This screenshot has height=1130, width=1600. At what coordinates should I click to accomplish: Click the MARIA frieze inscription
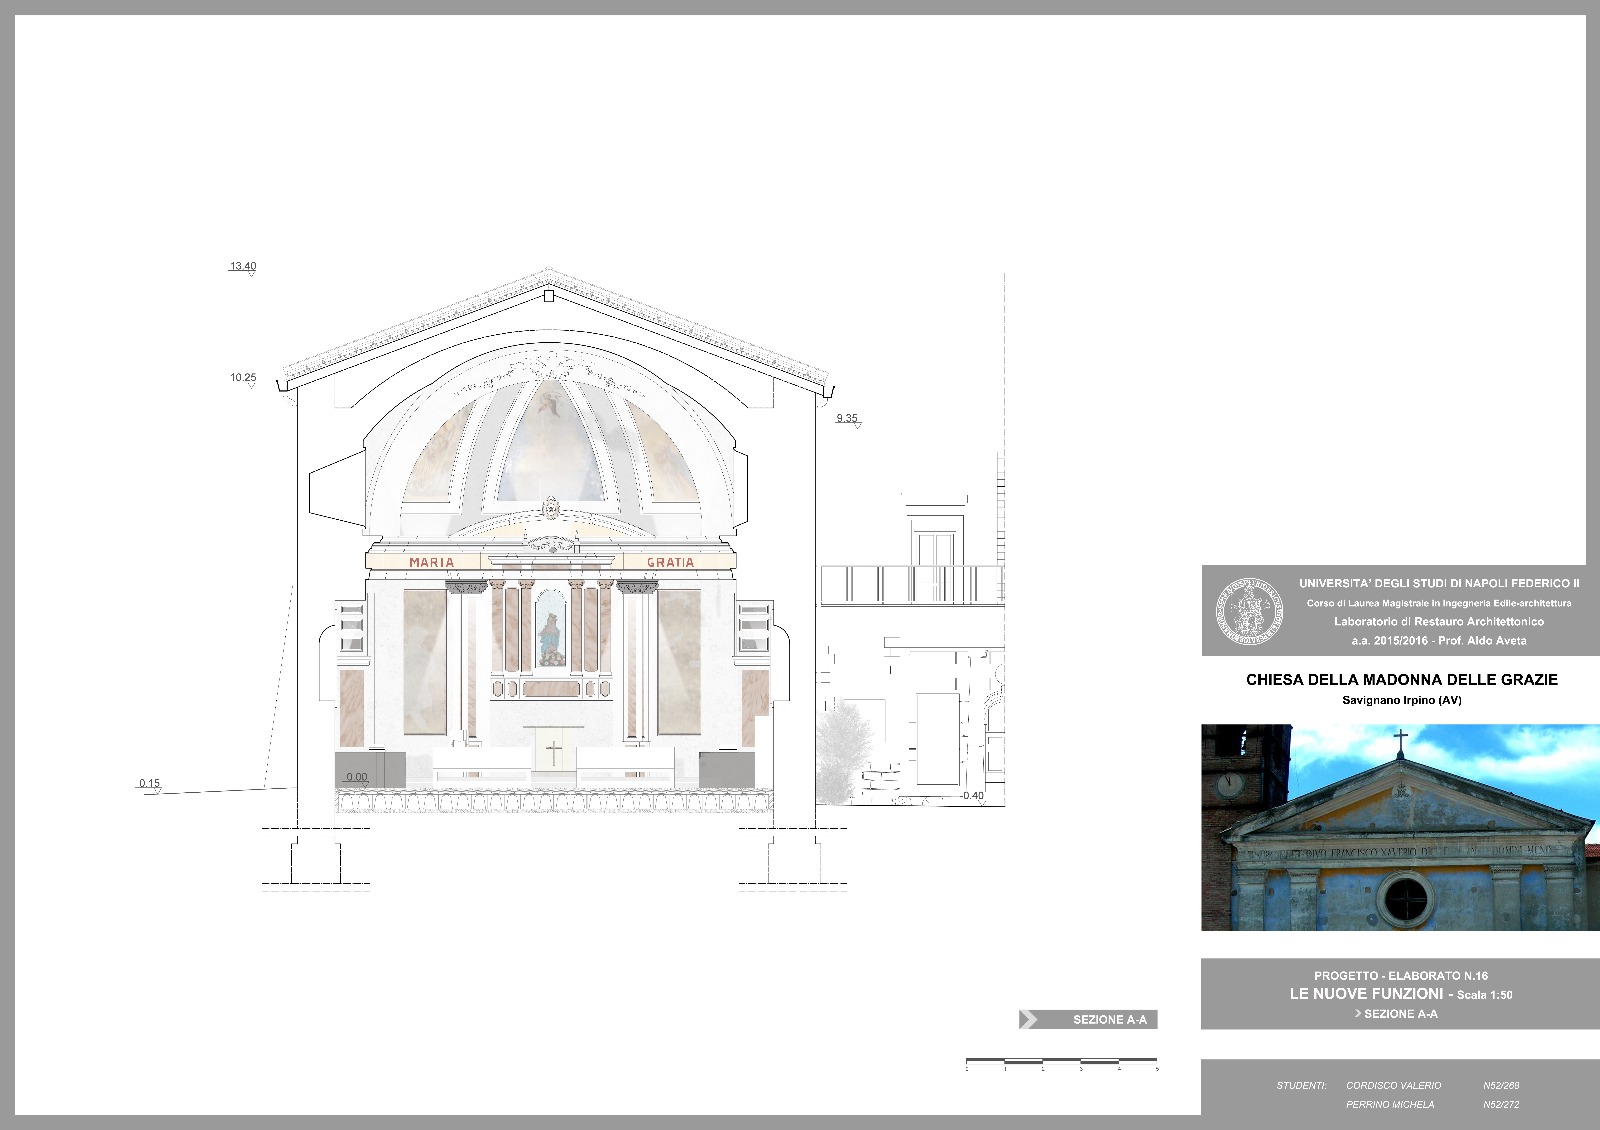(432, 563)
